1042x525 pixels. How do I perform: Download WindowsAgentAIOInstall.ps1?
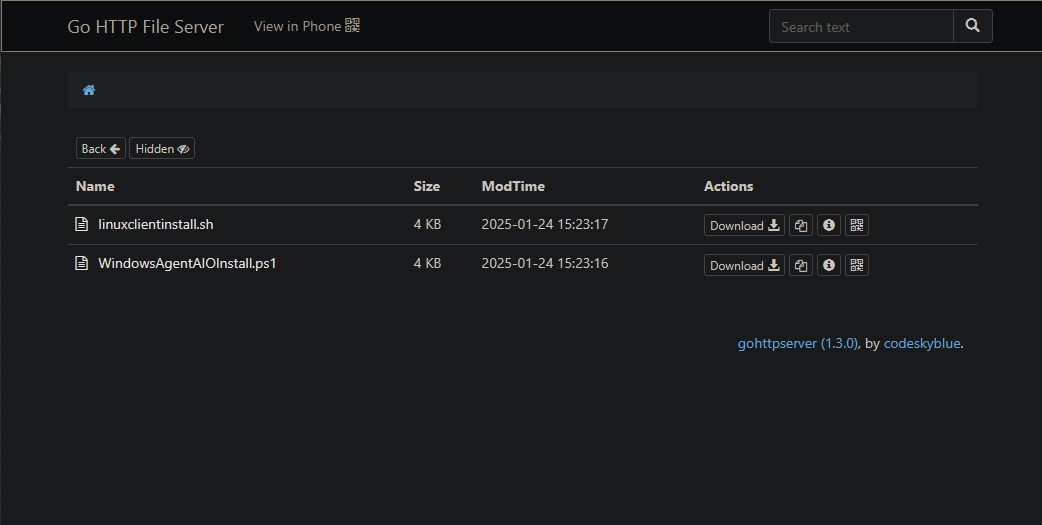pos(744,265)
